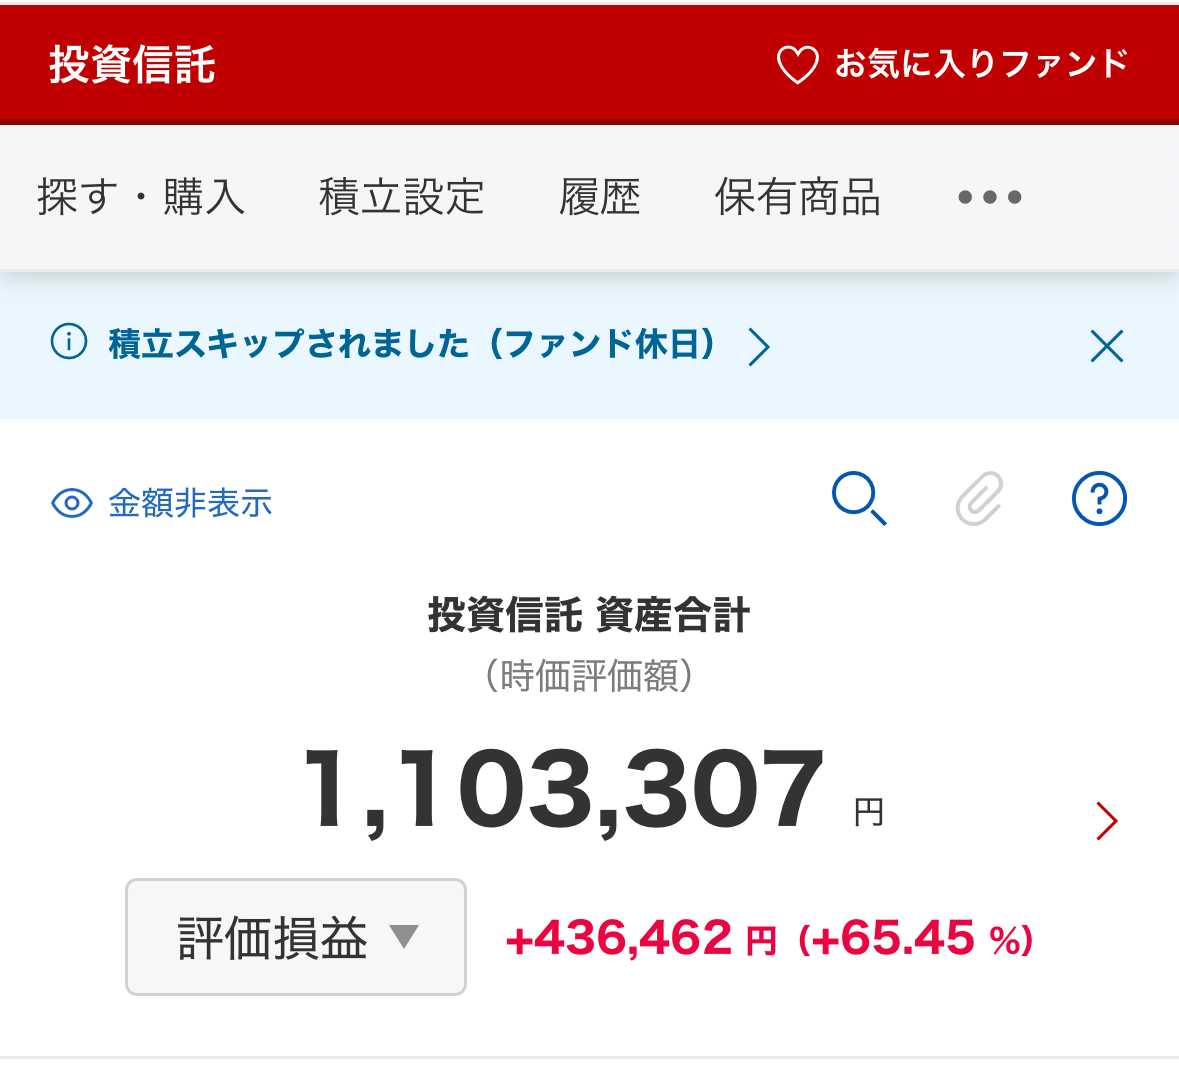Viewport: 1179px width, 1066px height.
Task: Switch to the 探す・購入 tab
Action: point(141,197)
